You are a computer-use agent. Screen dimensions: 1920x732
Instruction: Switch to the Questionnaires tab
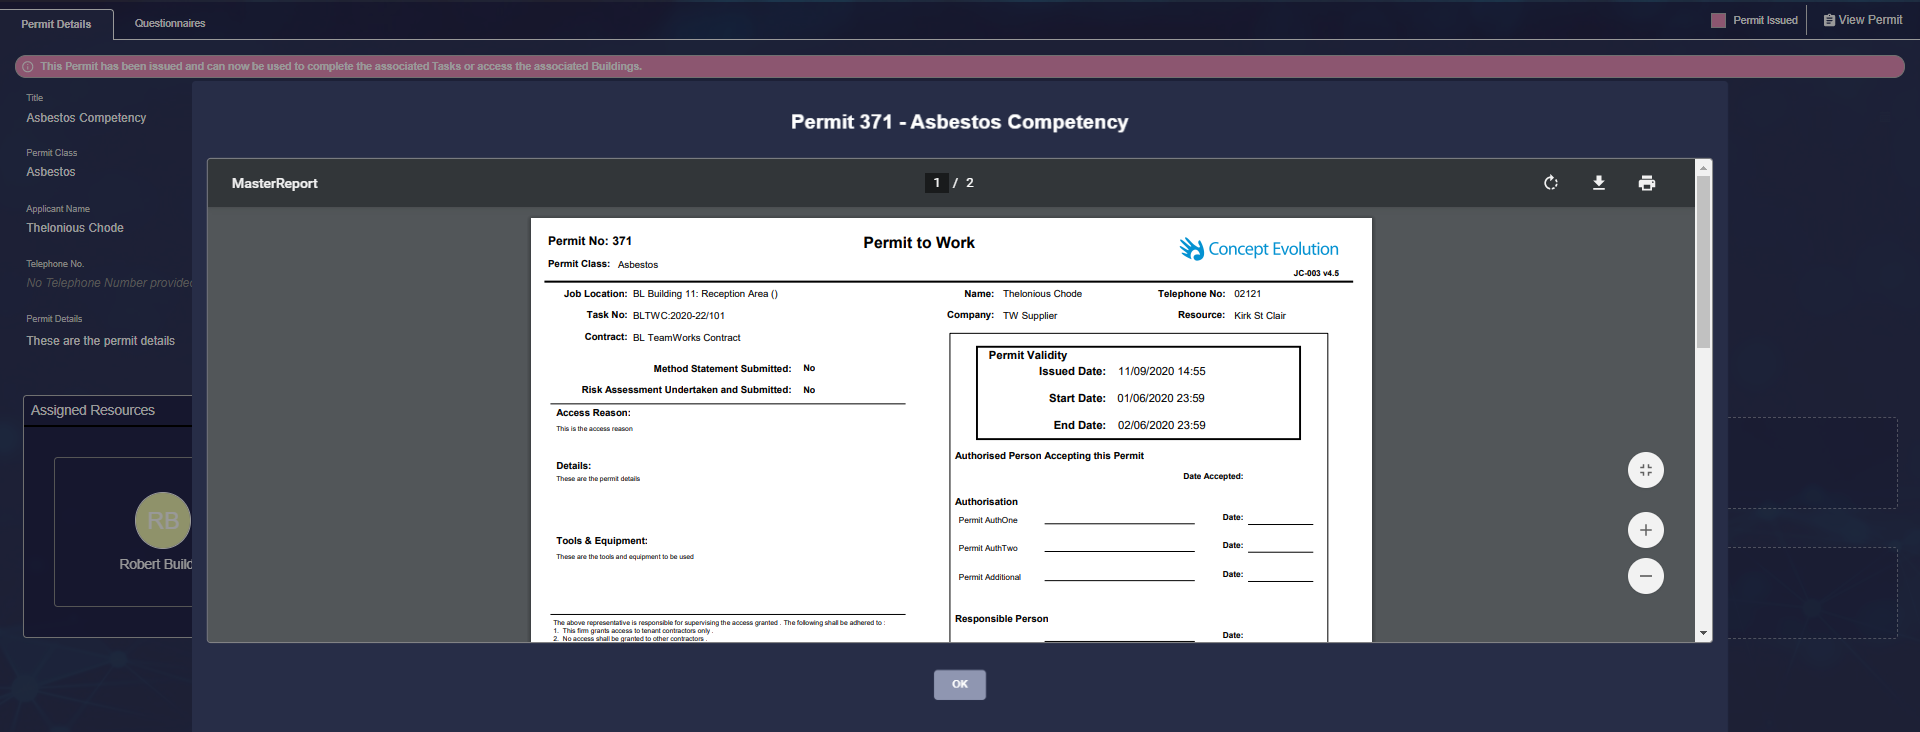170,23
